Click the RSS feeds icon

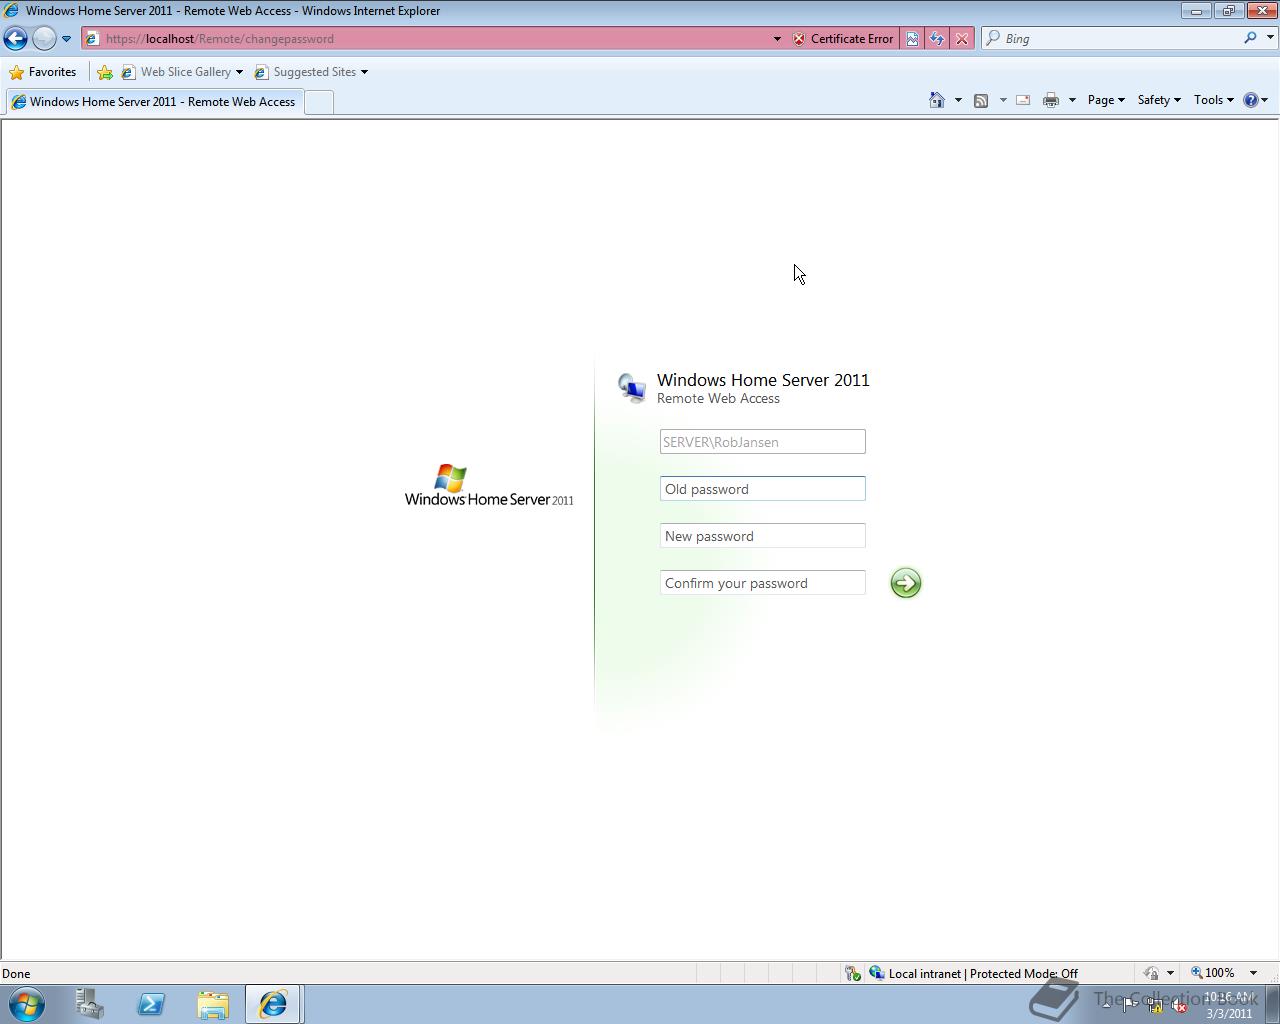(981, 100)
